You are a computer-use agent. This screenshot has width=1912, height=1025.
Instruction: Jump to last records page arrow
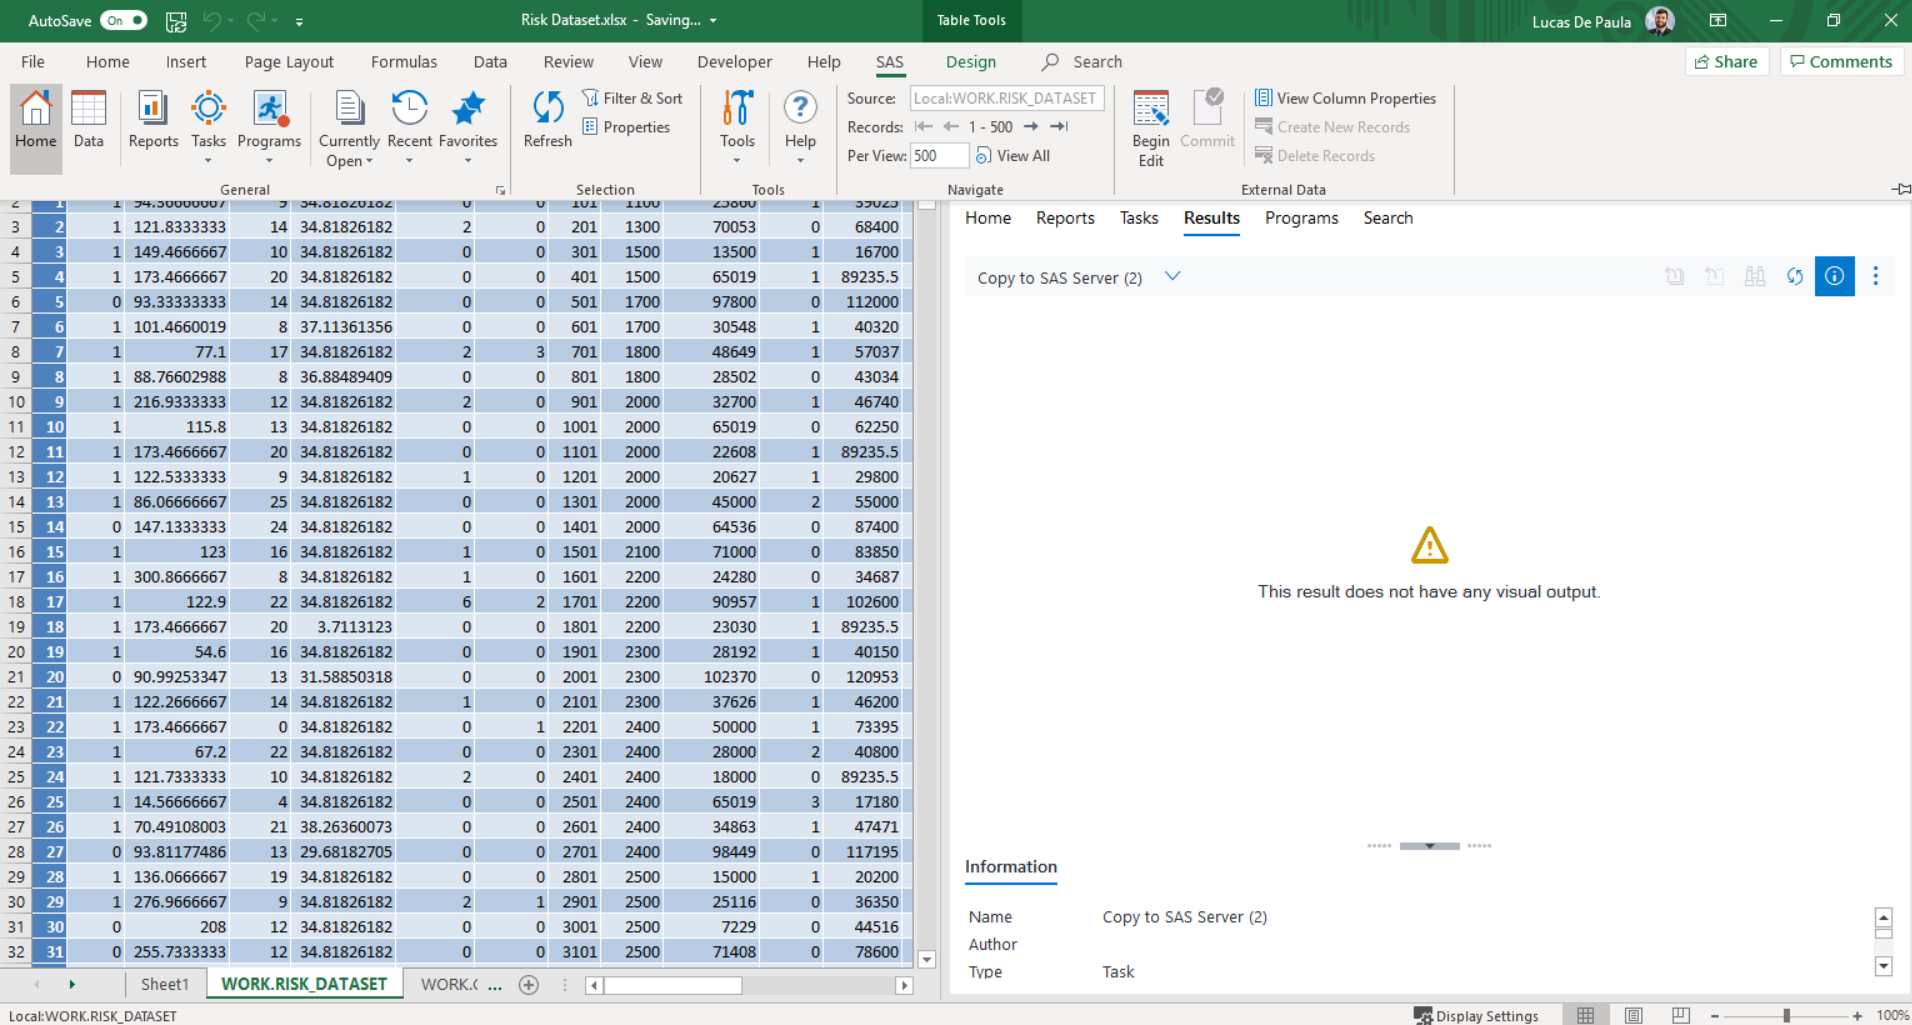tap(1060, 127)
